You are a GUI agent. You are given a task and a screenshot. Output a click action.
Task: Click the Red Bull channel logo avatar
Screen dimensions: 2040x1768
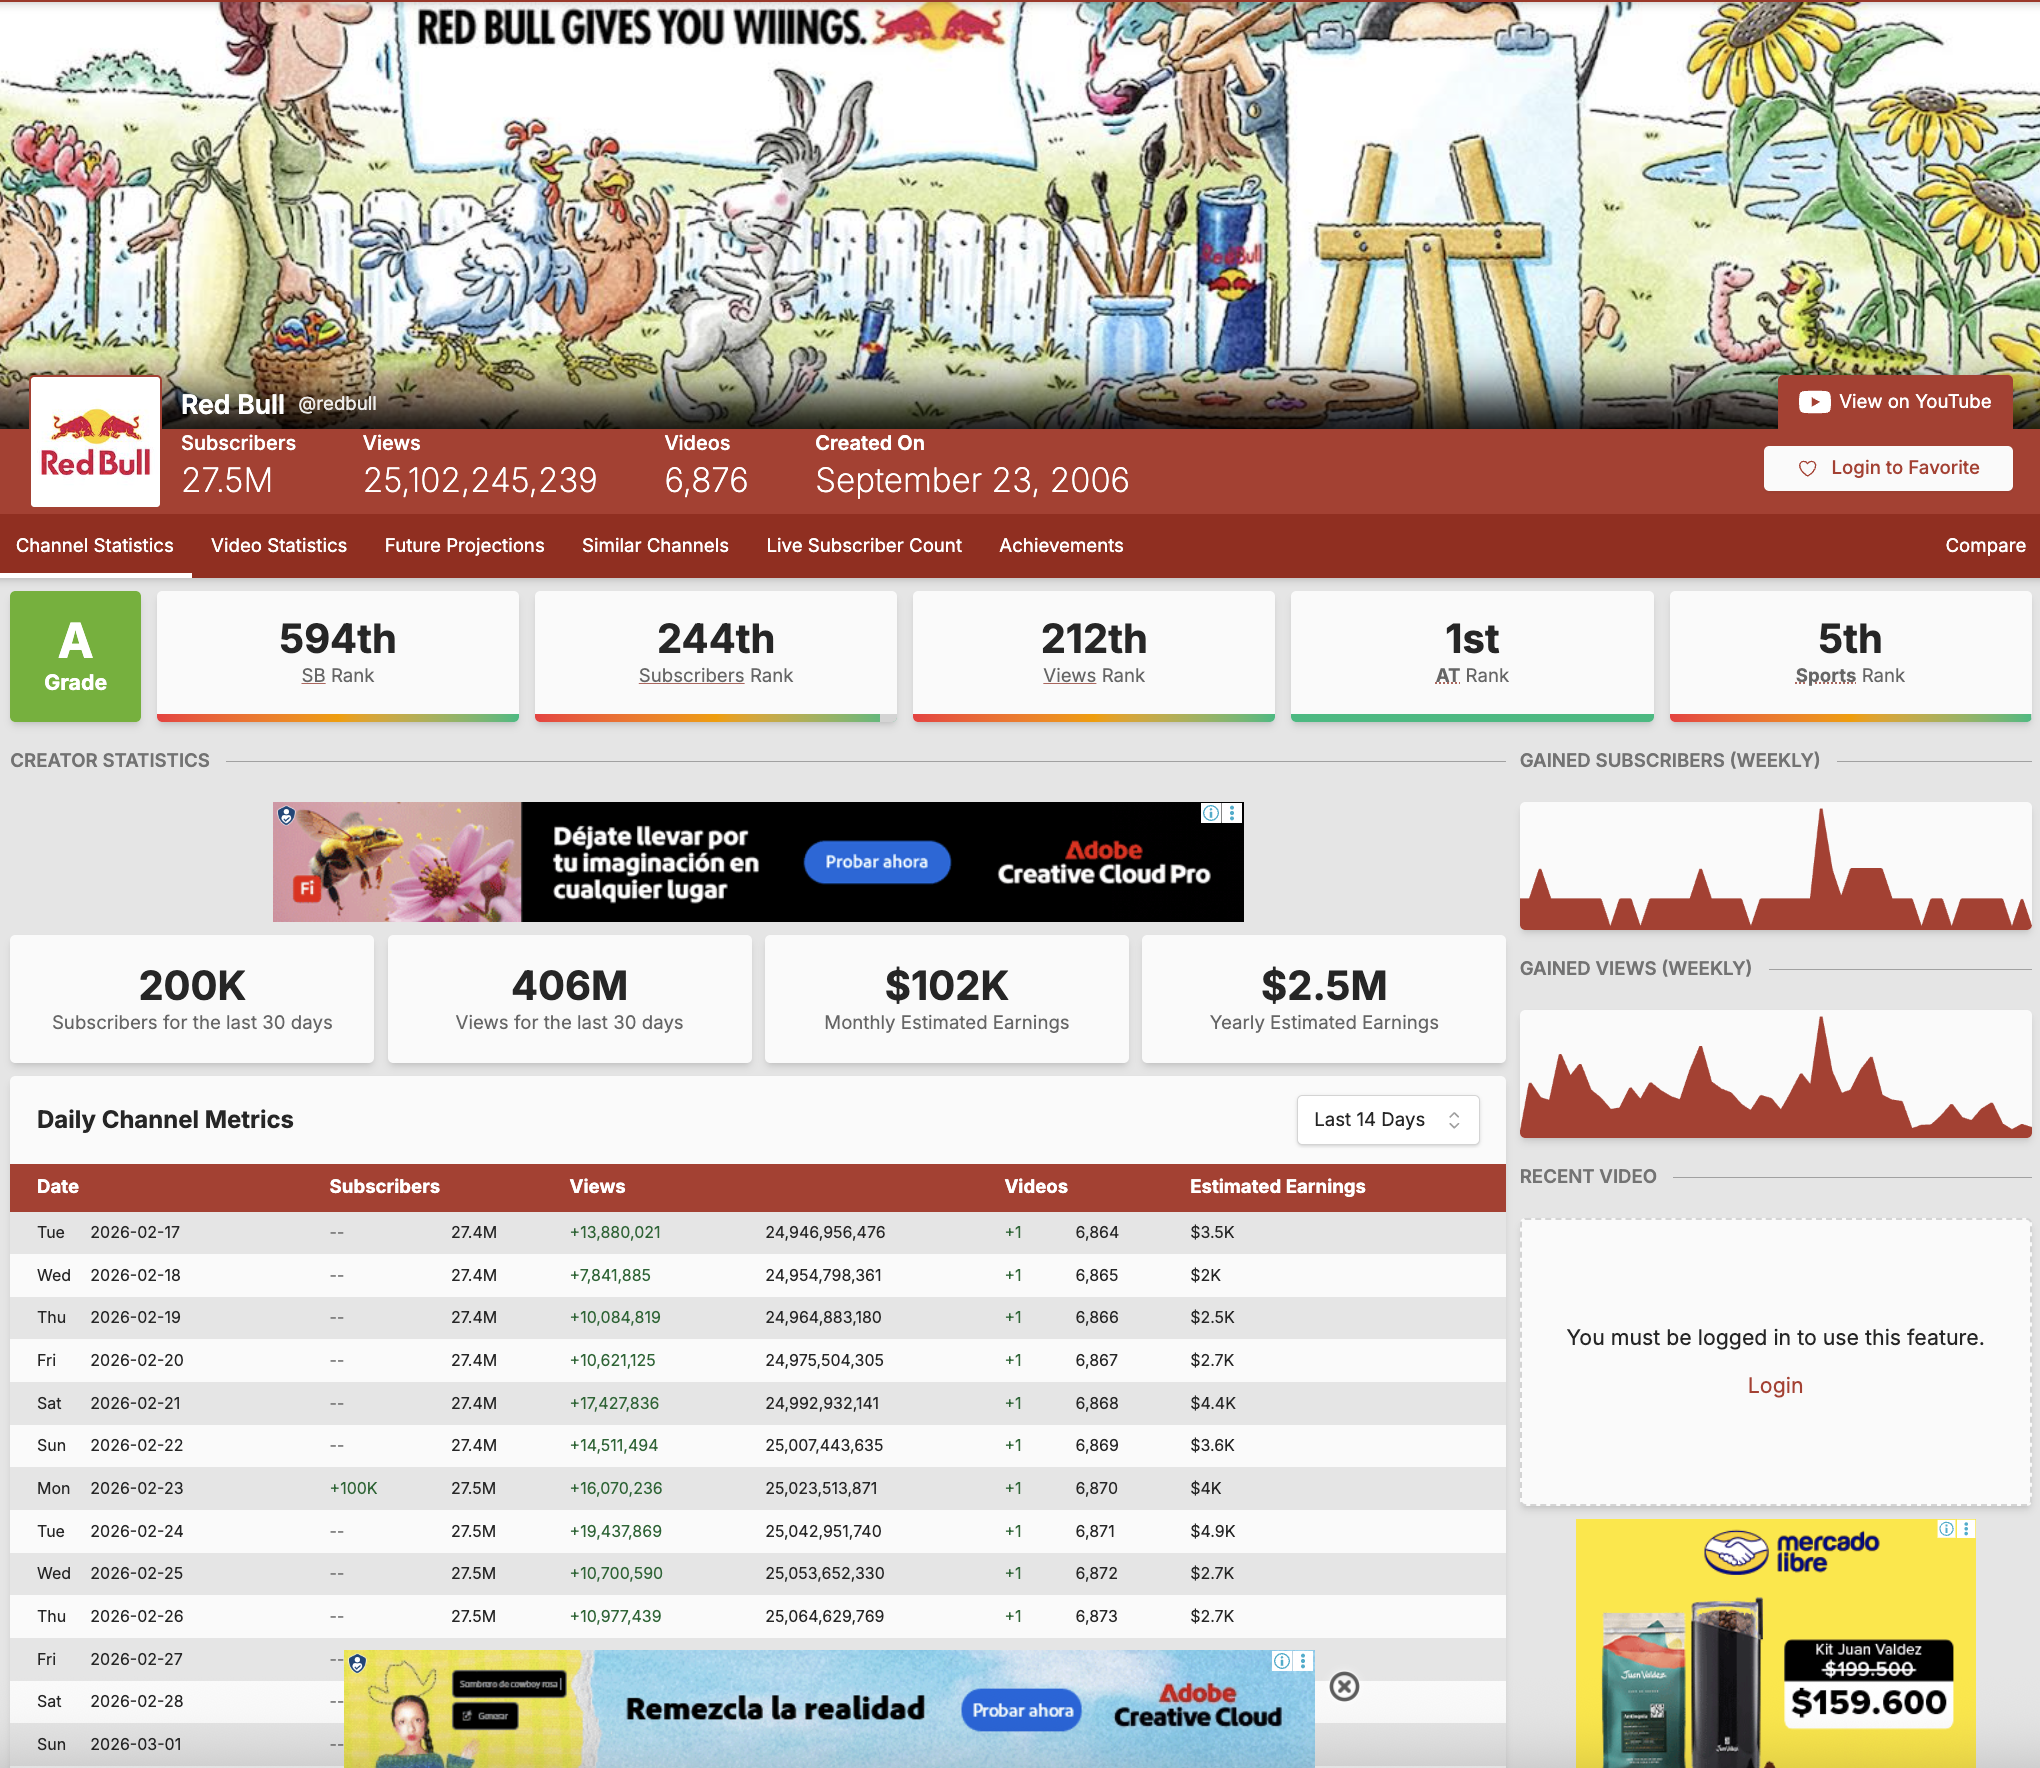96,442
